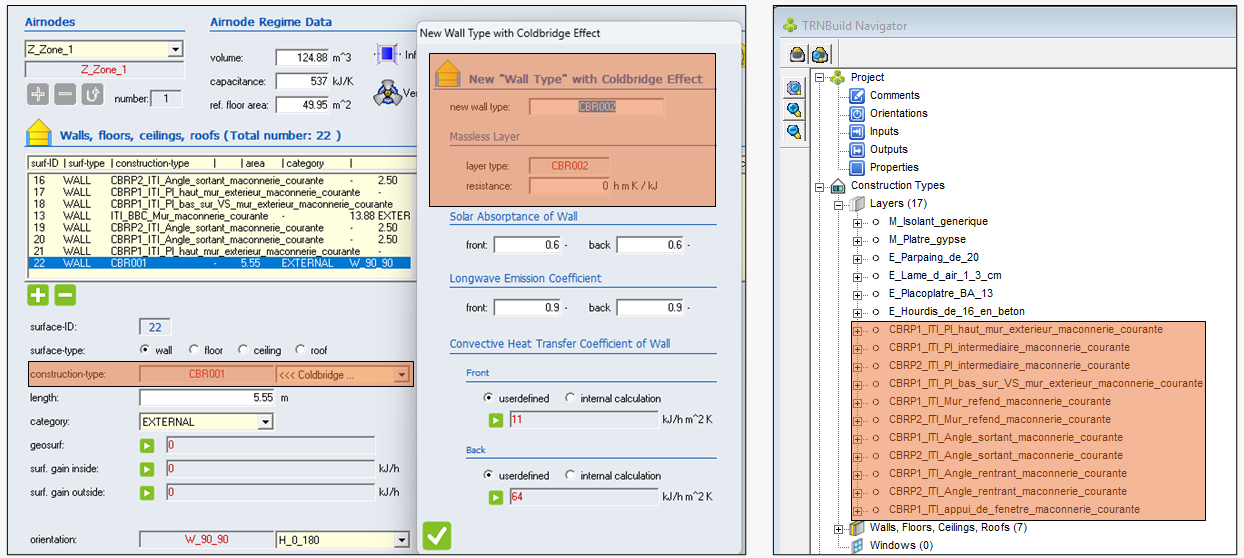Open Outputs in the TRNBuild Navigator
1244x558 pixels.
[x=888, y=149]
